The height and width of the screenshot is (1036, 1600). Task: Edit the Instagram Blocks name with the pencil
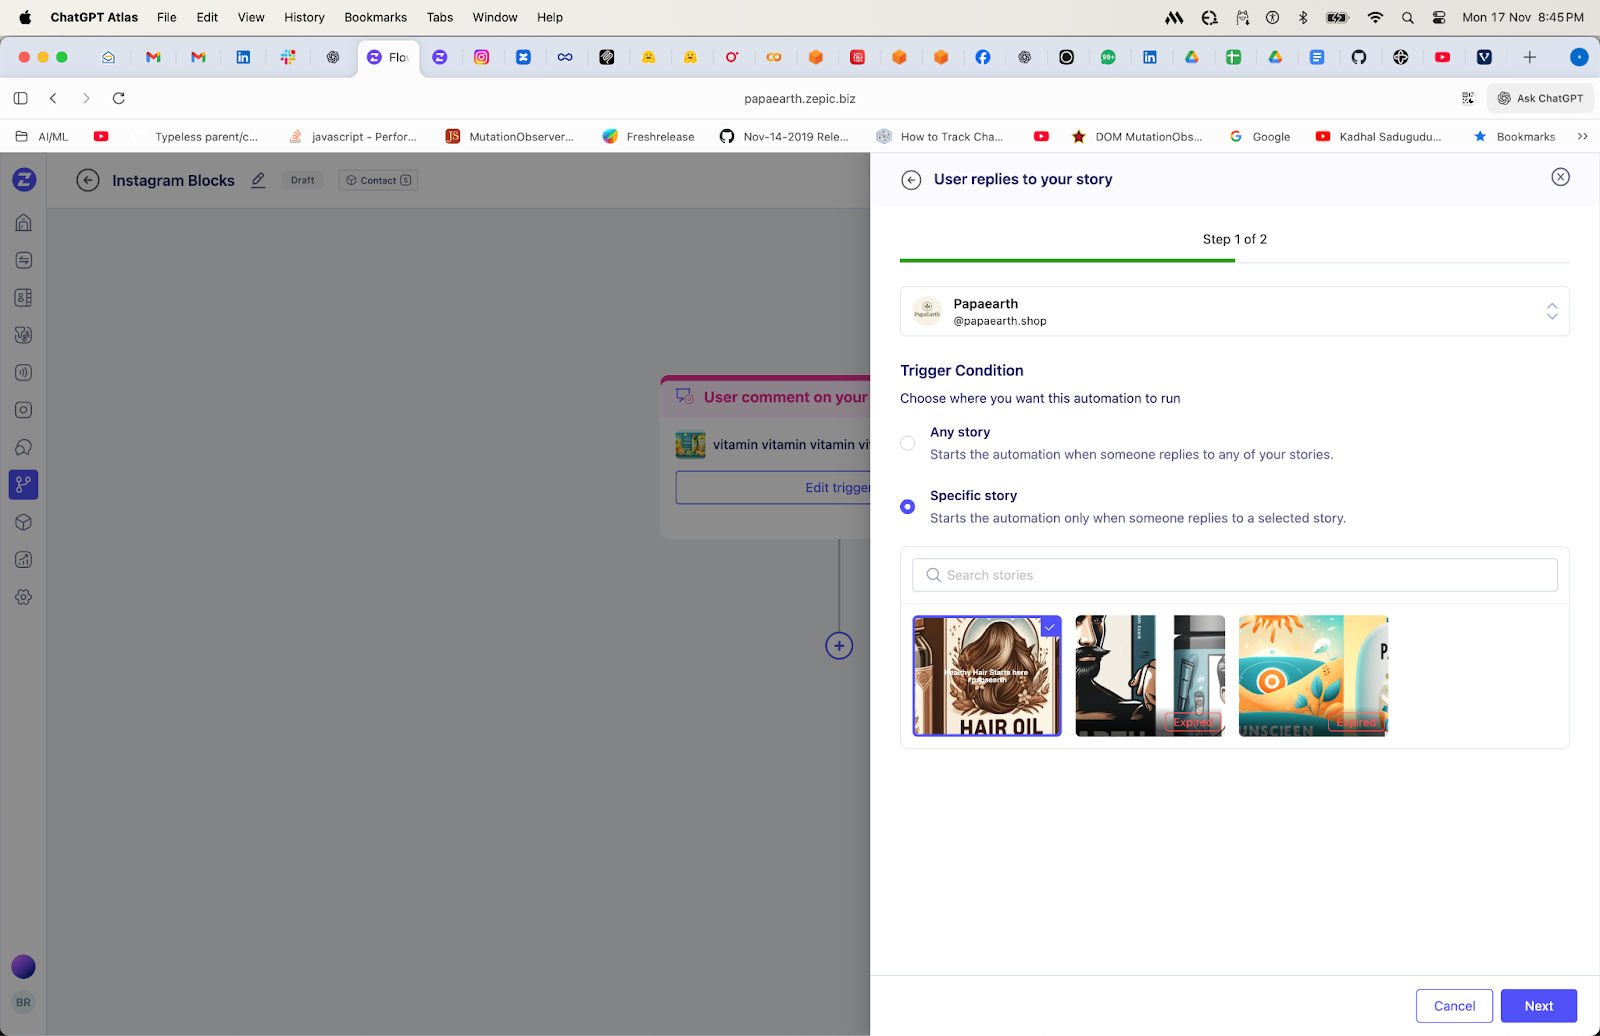[258, 180]
